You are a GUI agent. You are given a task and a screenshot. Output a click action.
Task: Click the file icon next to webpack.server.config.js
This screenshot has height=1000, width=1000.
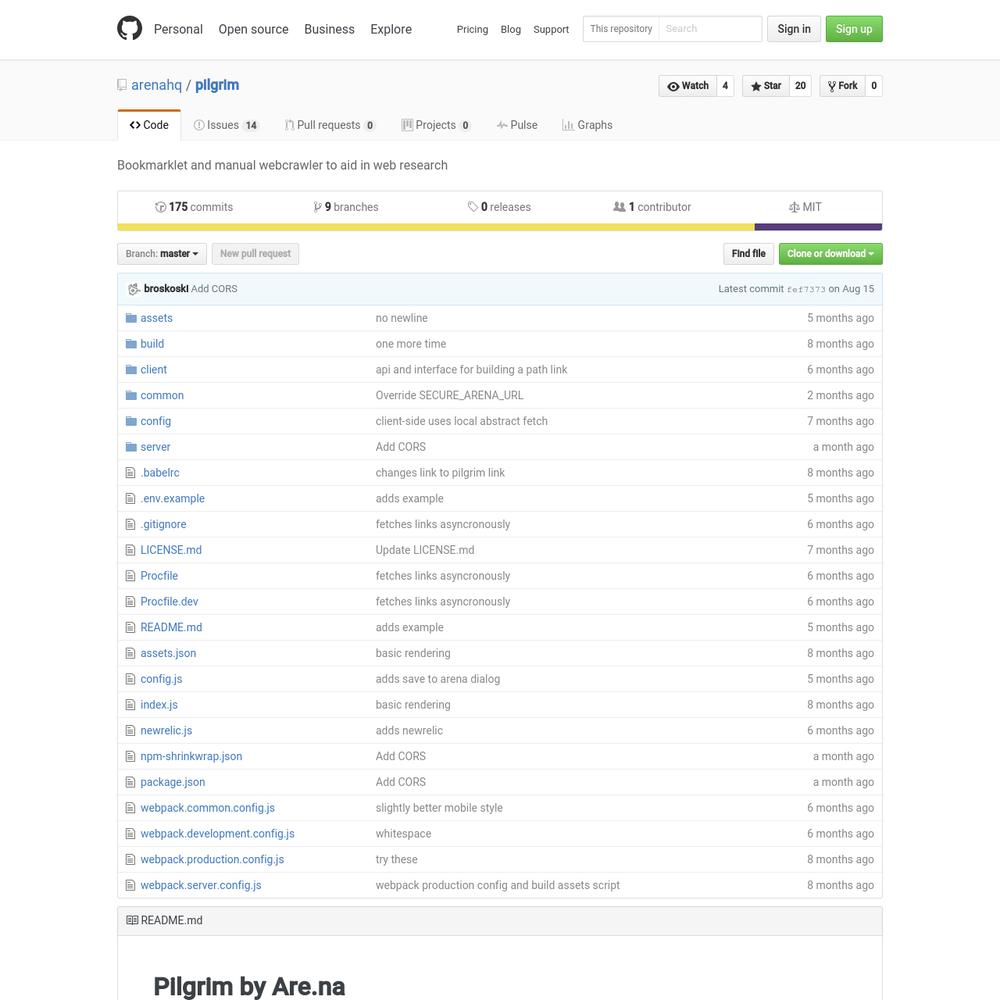130,885
